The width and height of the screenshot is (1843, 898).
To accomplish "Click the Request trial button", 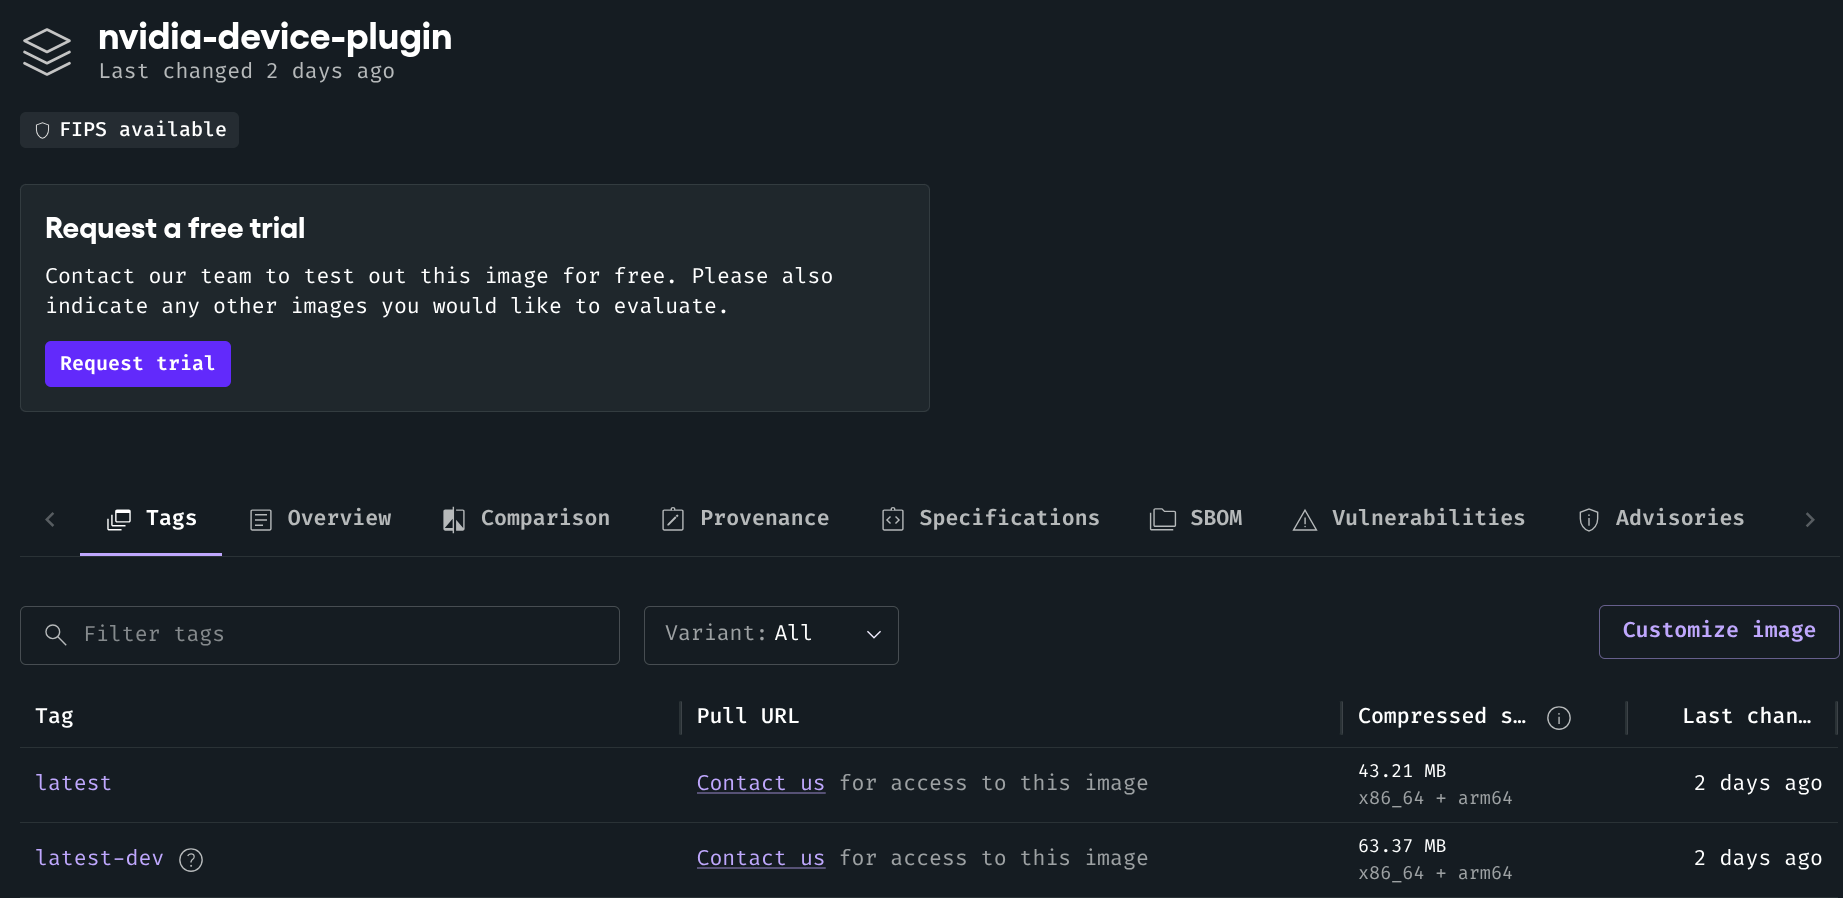I will click(x=138, y=364).
